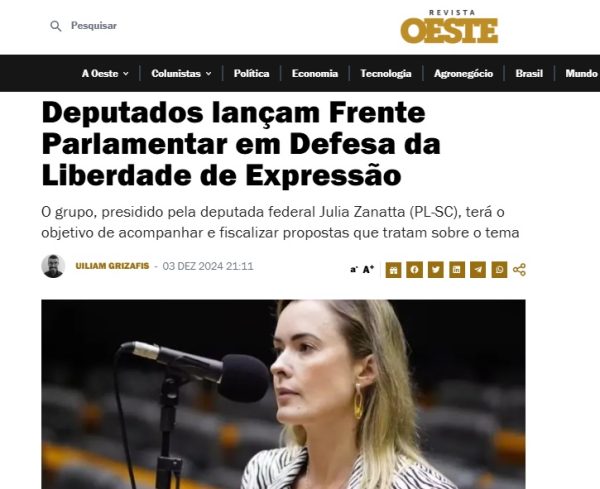Share article on Twitter
This screenshot has width=600, height=489.
[x=435, y=270]
